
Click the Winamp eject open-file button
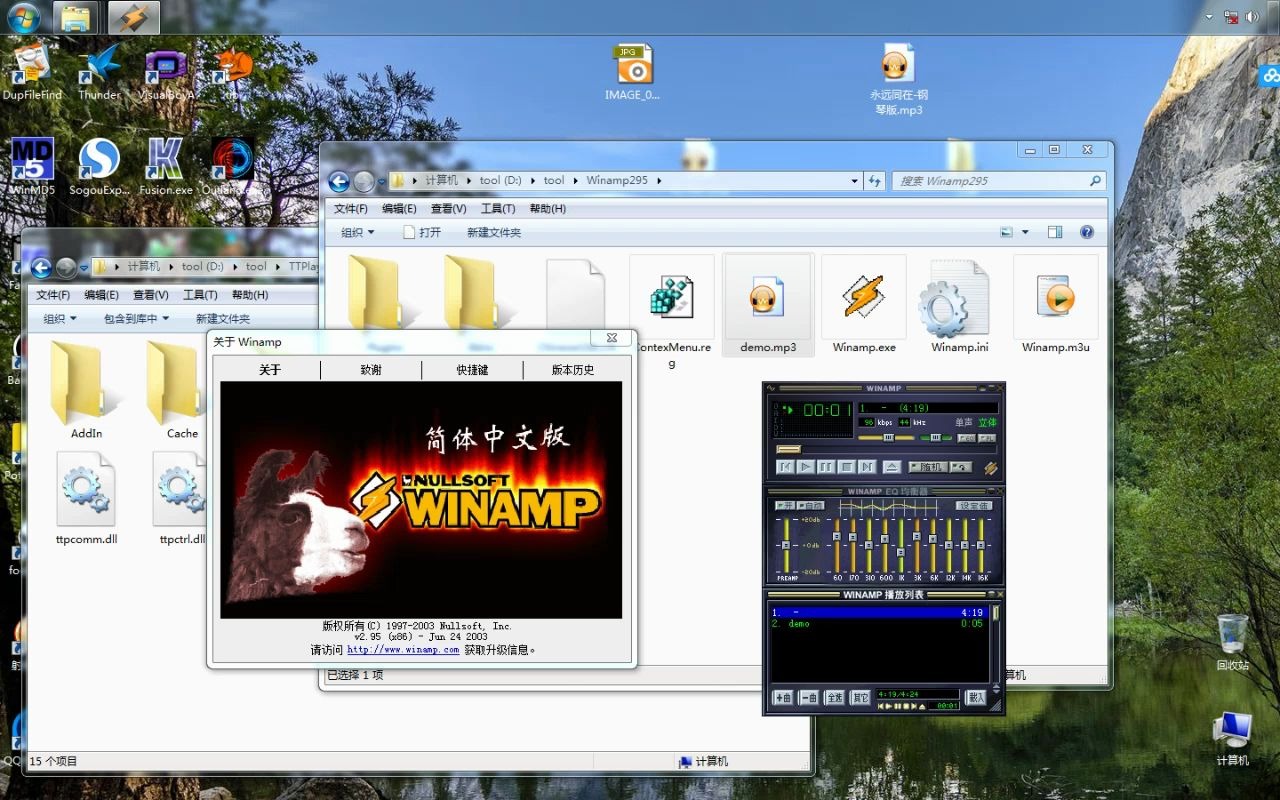click(x=892, y=467)
